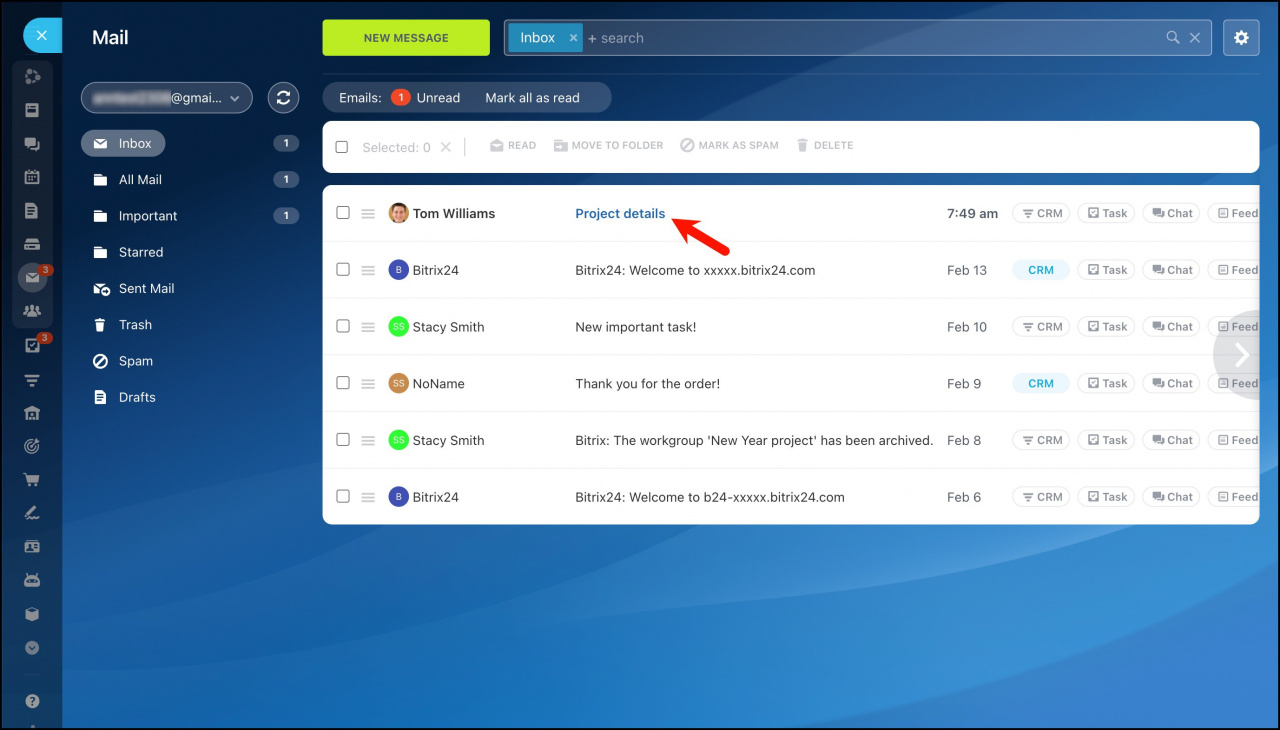Click the CRM button on Tom Williams row

[1041, 213]
